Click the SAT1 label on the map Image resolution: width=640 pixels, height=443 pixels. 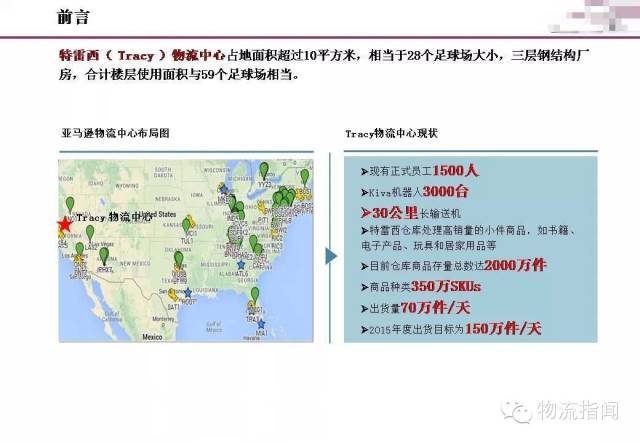(x=173, y=306)
